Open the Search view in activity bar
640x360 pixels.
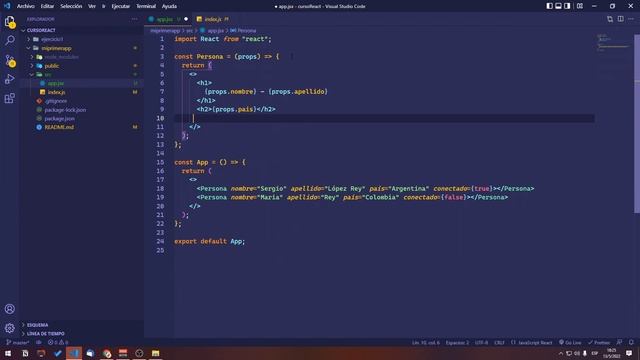click(10, 40)
